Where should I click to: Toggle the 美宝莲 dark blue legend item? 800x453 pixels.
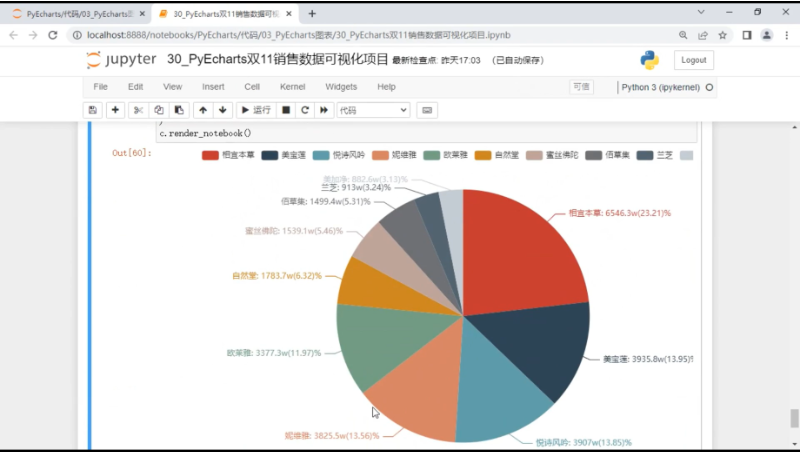[284, 155]
